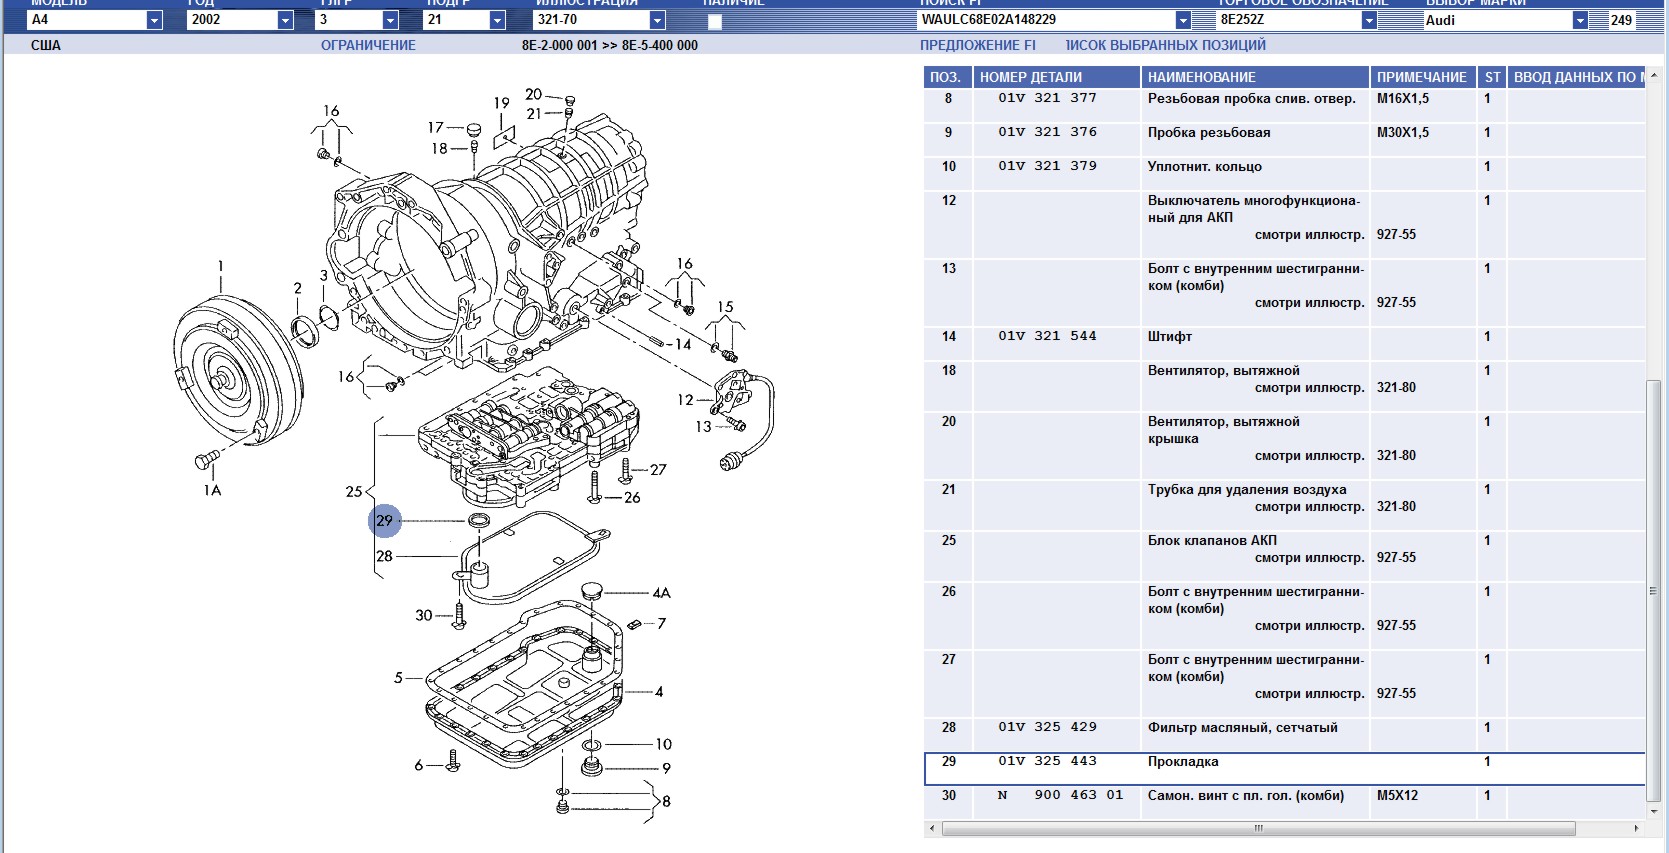Viewport: 1669px width, 853px height.
Task: Select the highlighted Прокладка row
Action: point(1285,768)
